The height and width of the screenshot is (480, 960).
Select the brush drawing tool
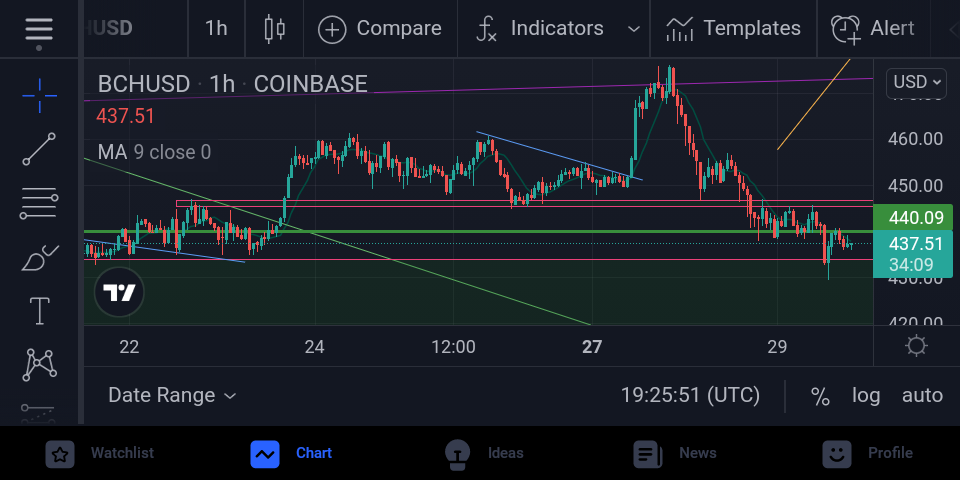click(x=39, y=258)
